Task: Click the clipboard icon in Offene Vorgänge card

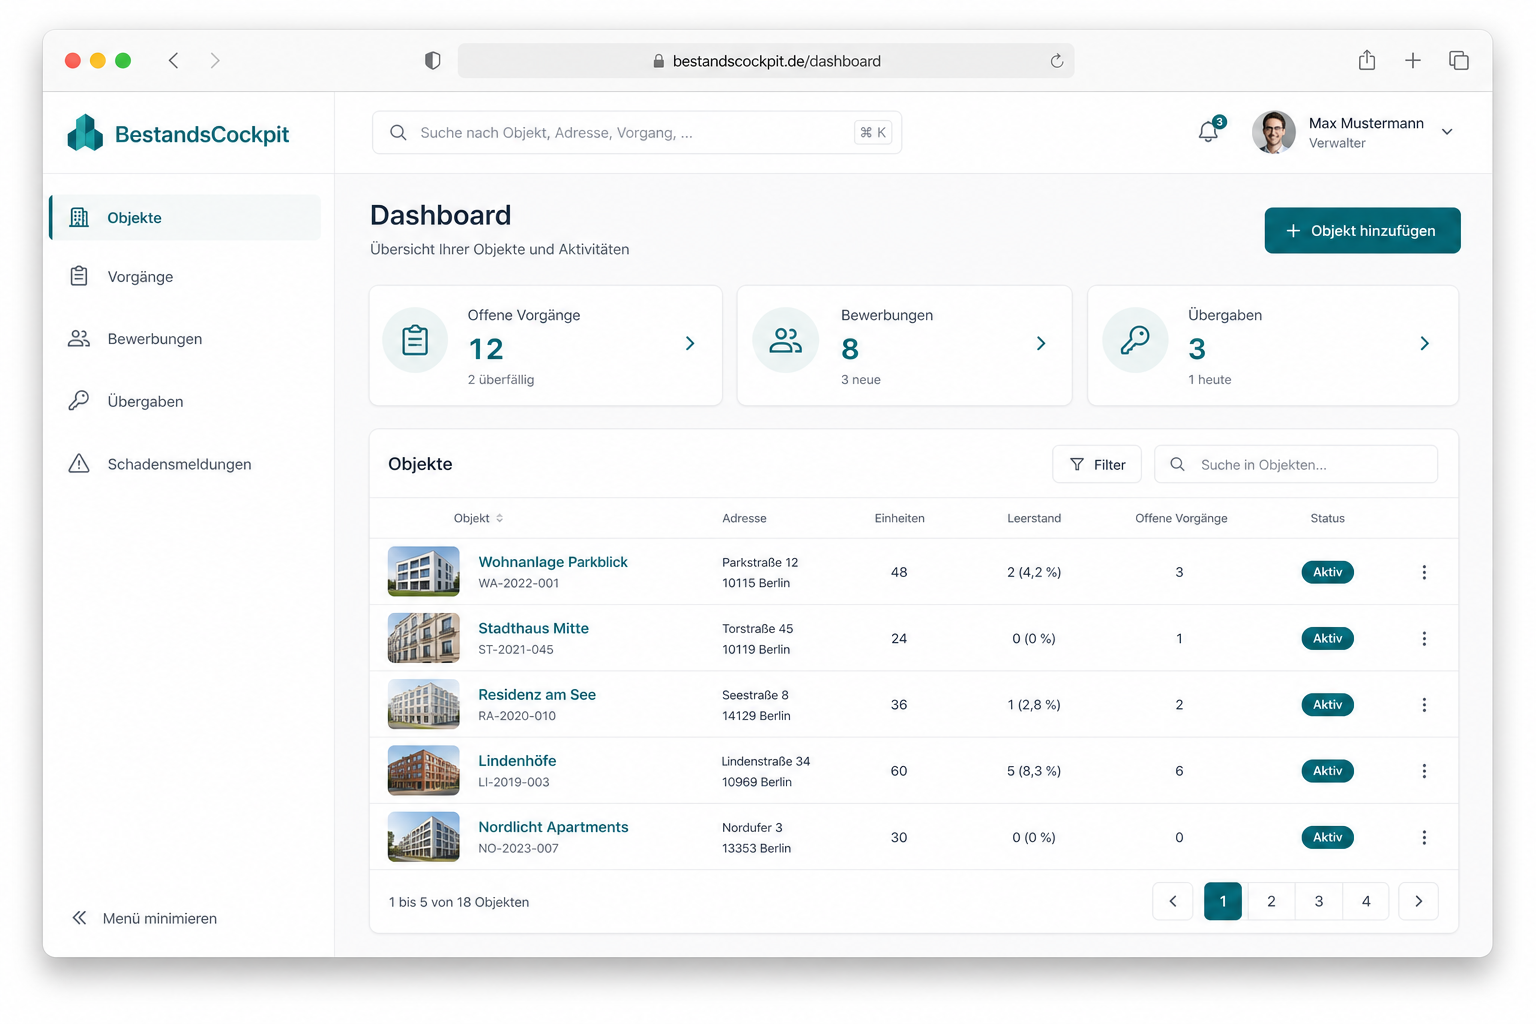Action: [415, 340]
